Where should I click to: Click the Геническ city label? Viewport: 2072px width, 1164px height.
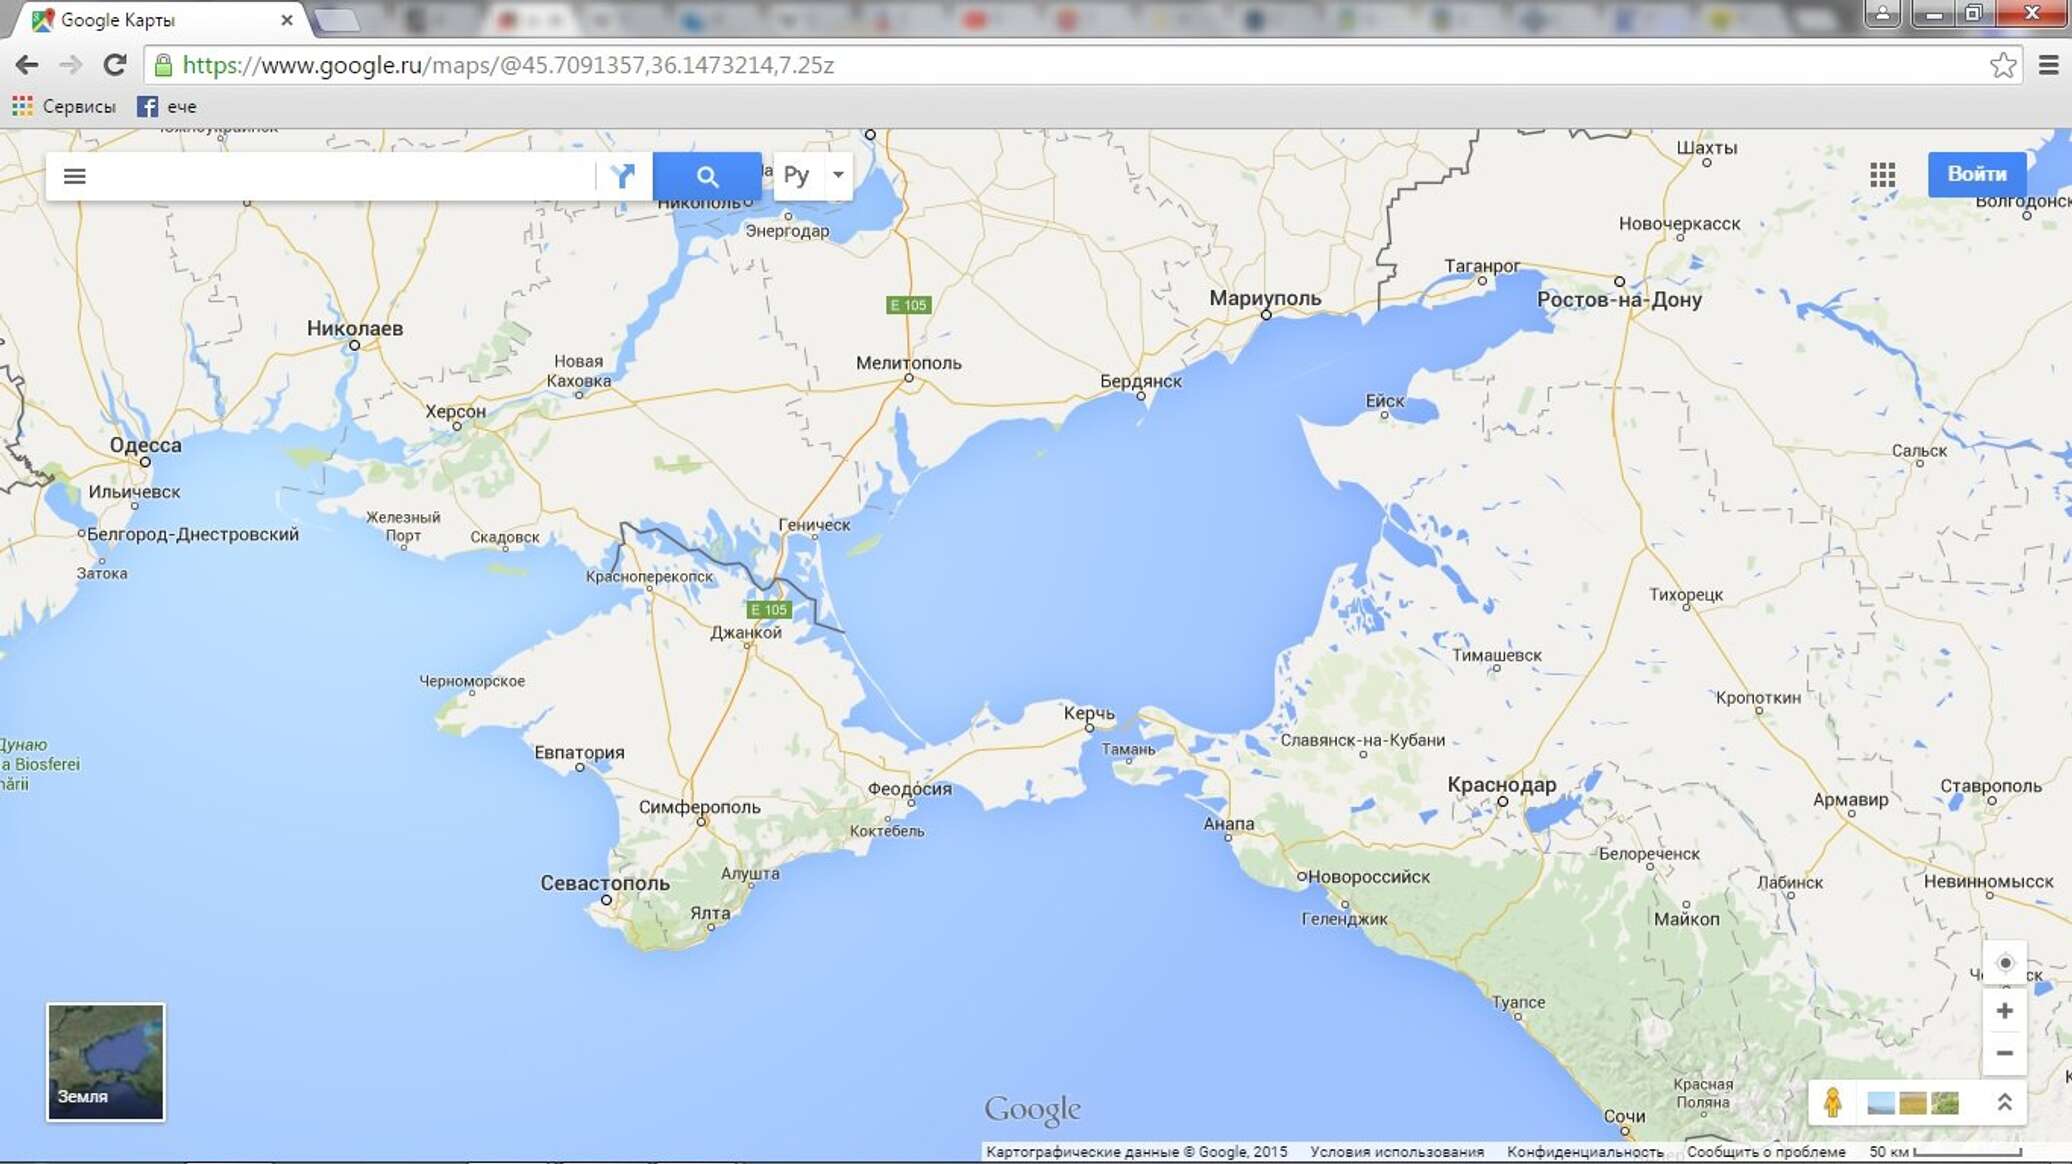(x=814, y=525)
